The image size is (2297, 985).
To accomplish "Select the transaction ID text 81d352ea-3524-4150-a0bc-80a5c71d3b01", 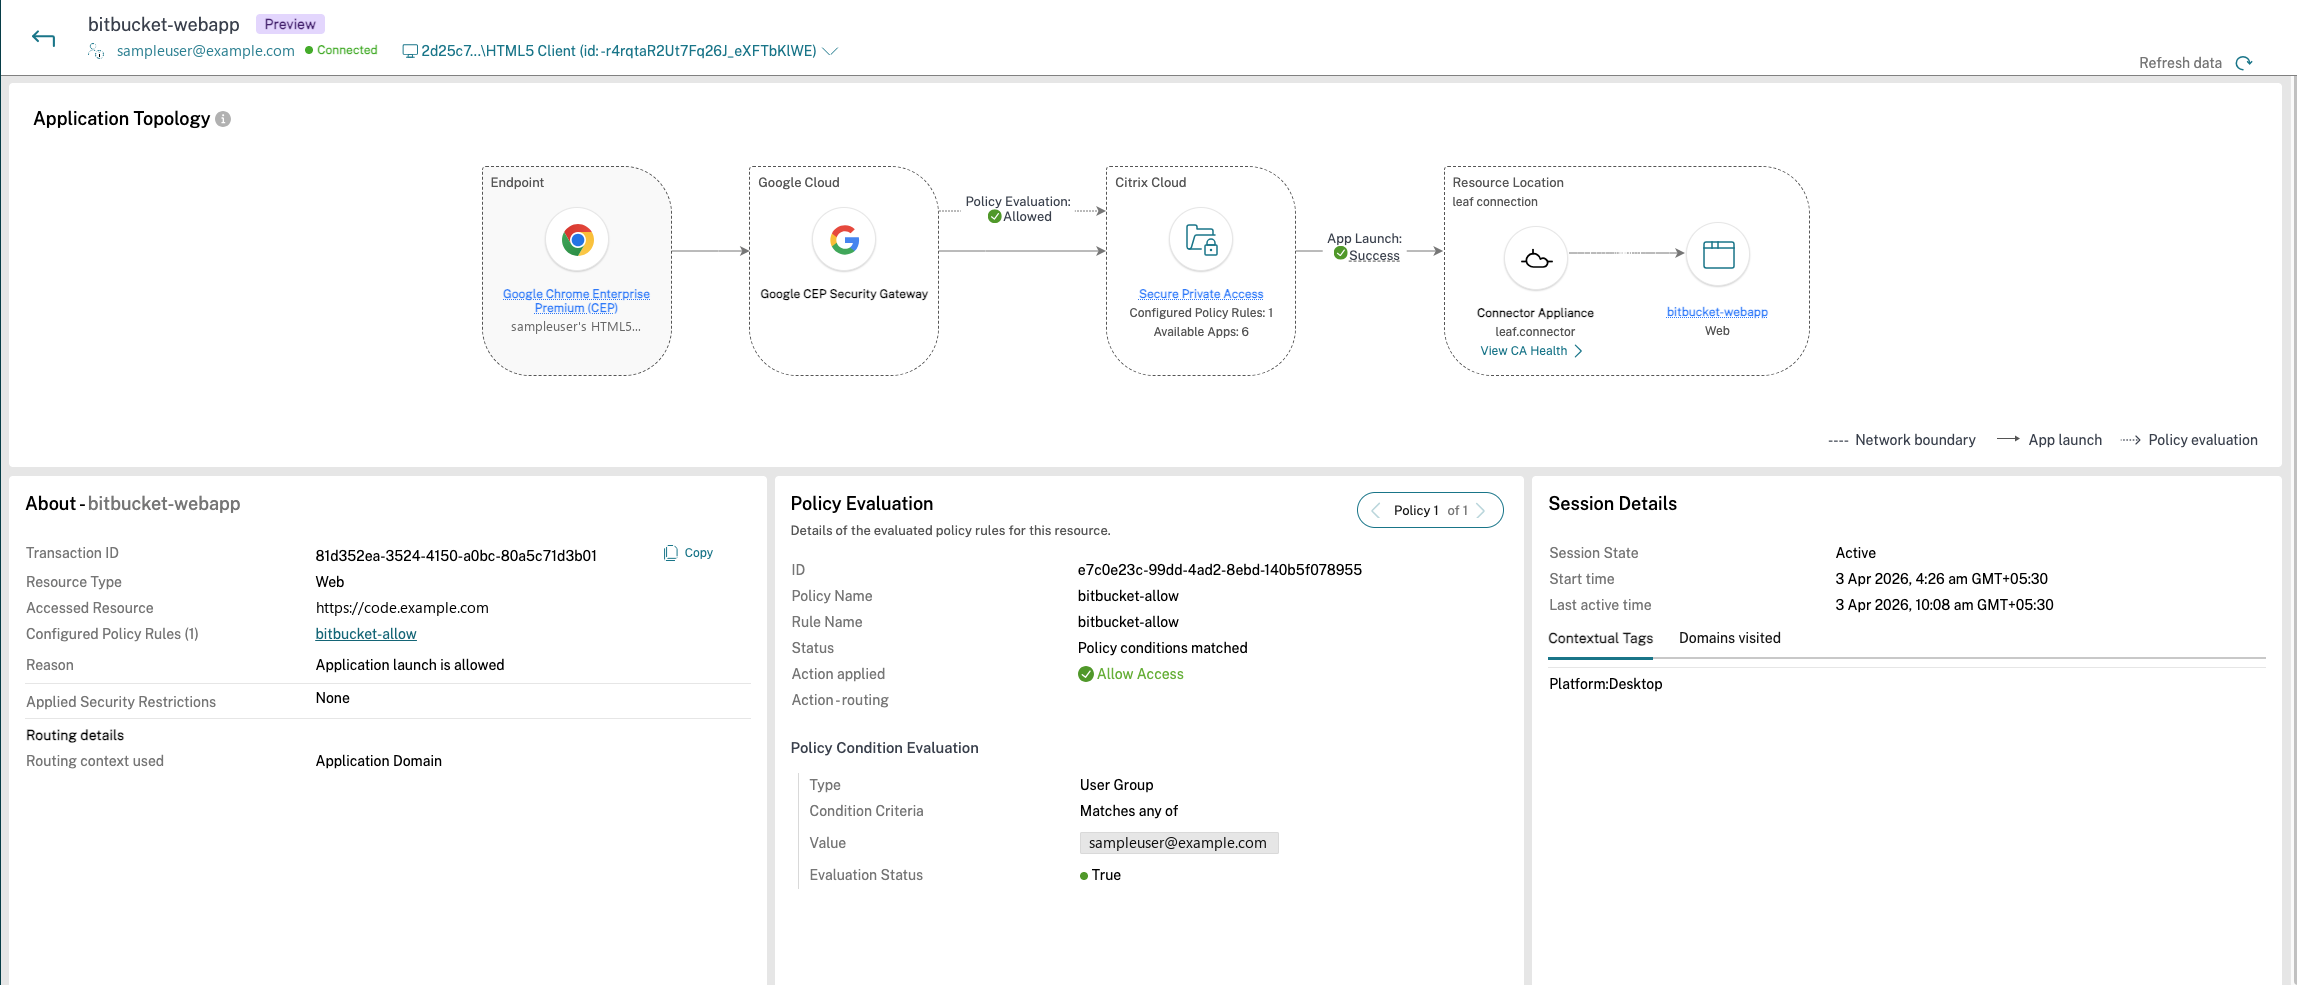I will click(456, 556).
